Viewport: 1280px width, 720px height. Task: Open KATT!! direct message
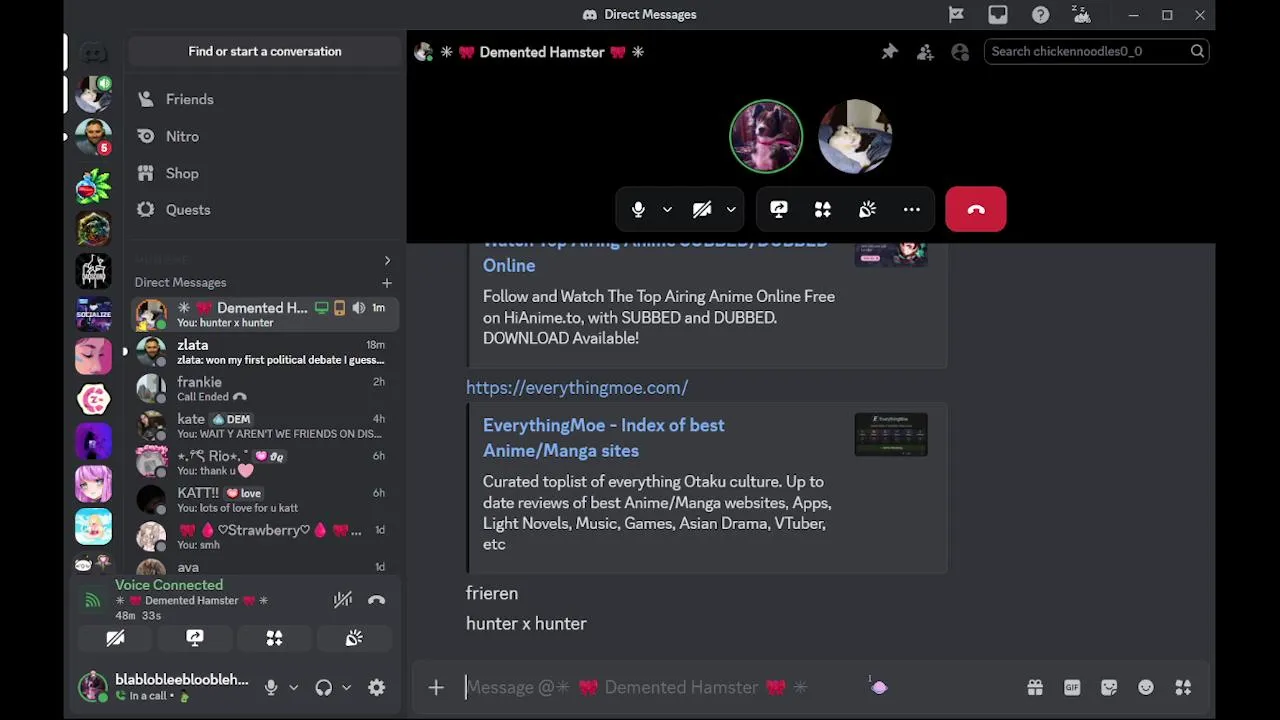[265, 500]
